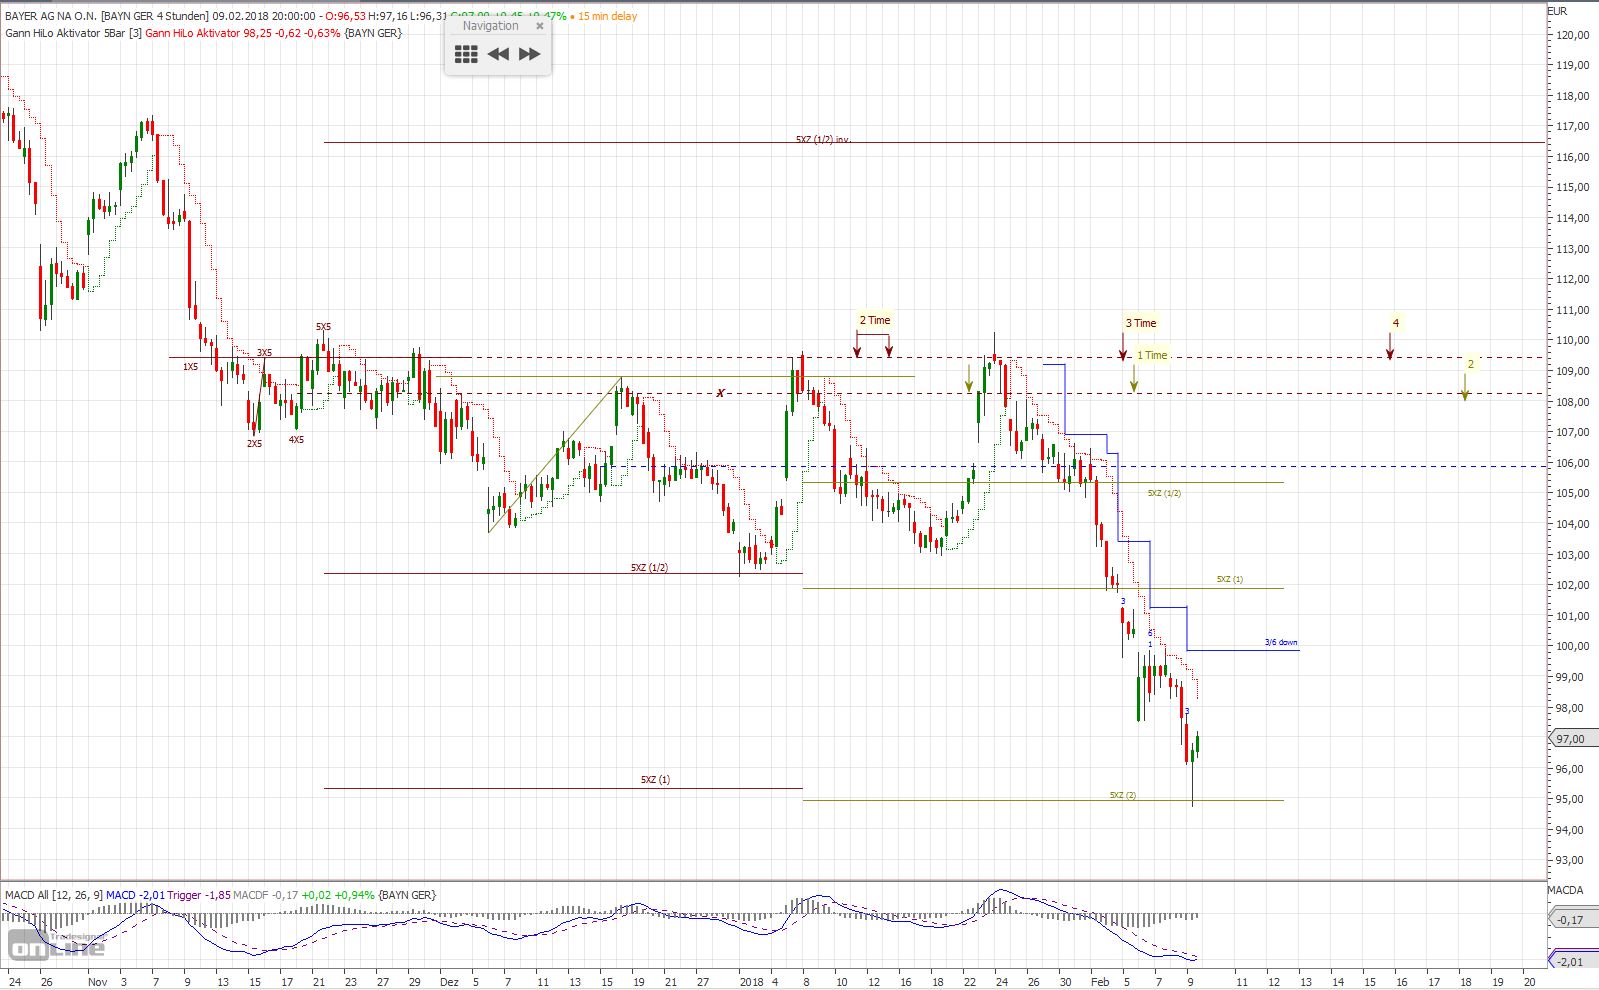Select the '5XZ (1/2) inv.' line label
The image size is (1599, 990).
(823, 140)
